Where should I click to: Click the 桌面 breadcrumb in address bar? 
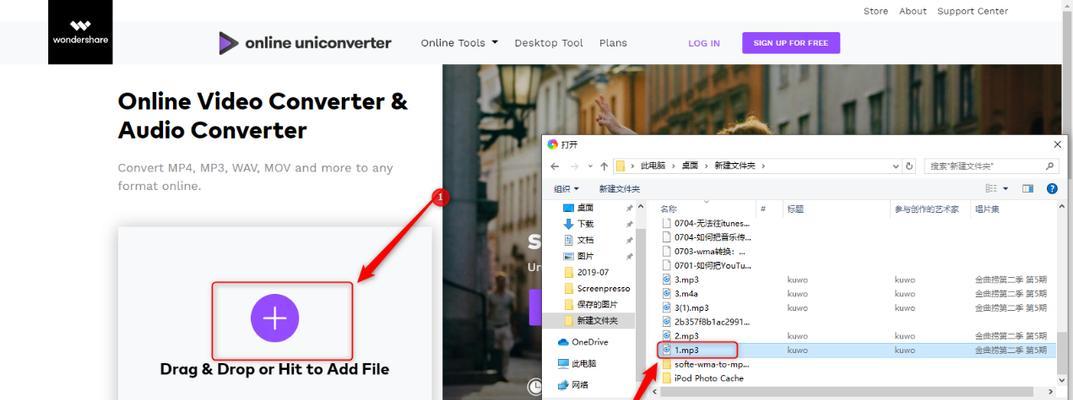tap(690, 166)
